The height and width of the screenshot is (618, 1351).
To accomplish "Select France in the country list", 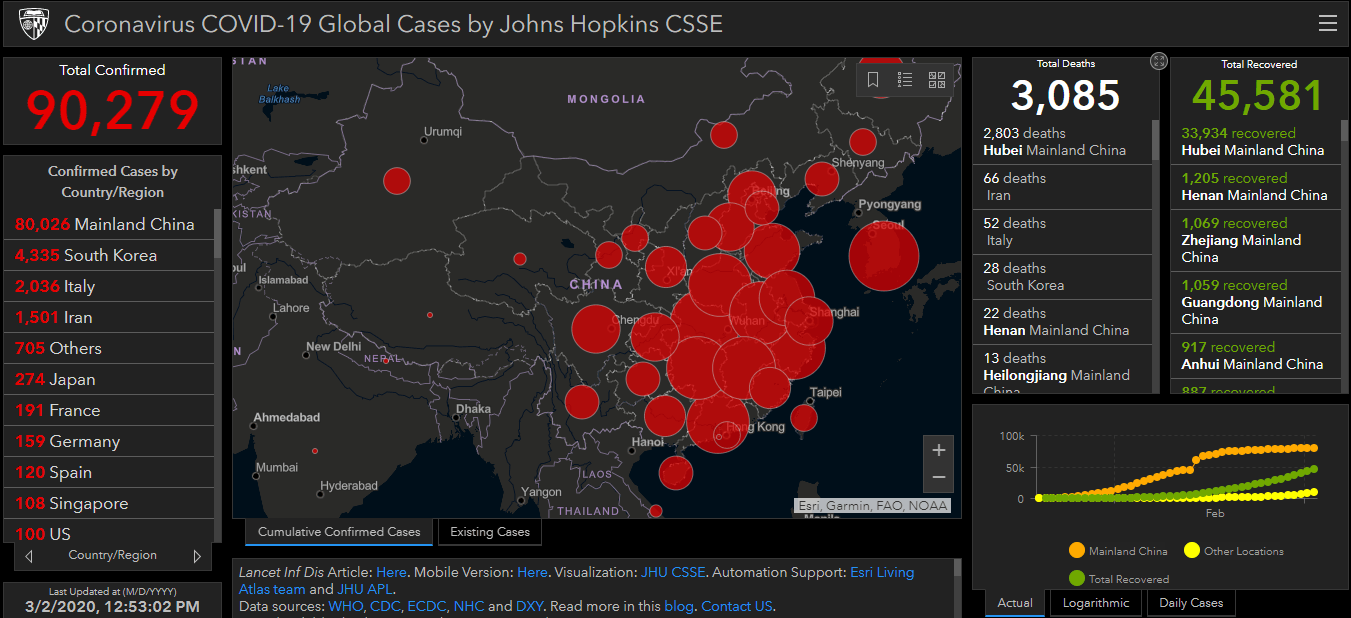I will tap(109, 411).
